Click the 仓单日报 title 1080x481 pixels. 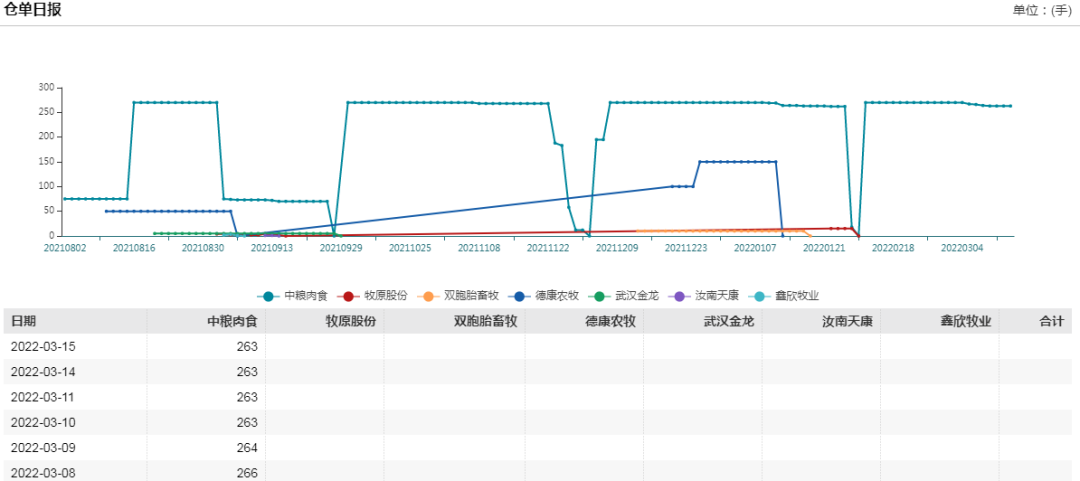point(33,10)
